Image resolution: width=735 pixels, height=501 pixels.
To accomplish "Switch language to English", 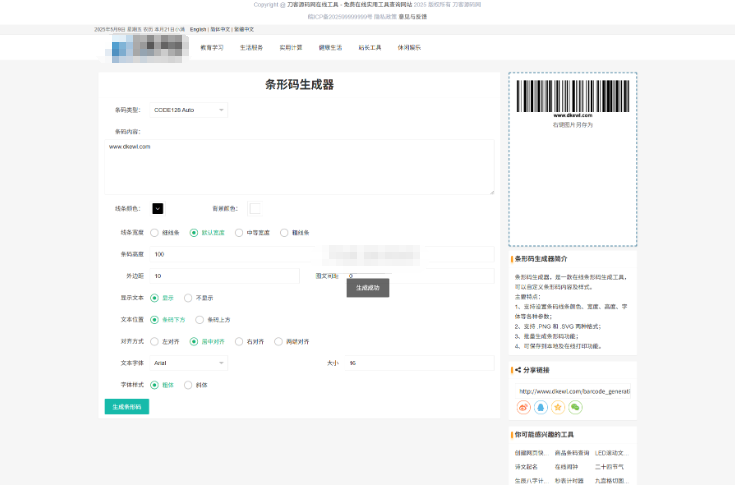I will [198, 29].
